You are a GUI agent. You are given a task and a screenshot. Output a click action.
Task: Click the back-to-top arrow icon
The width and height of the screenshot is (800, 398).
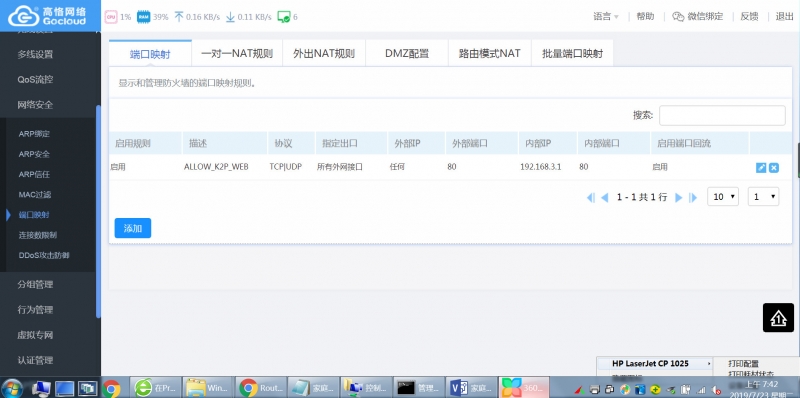coord(779,317)
